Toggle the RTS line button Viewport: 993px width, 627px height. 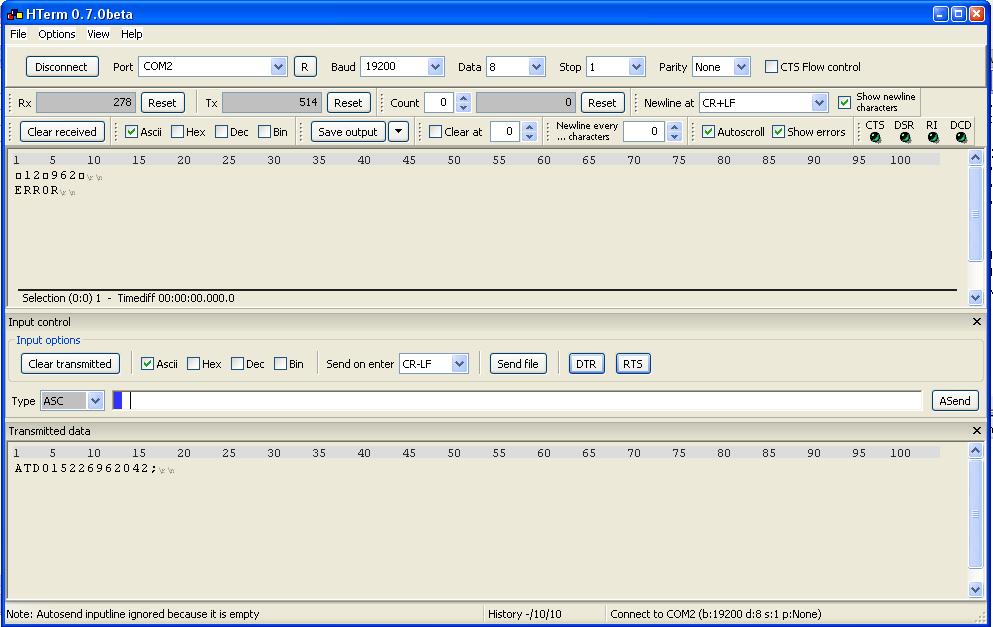point(633,364)
